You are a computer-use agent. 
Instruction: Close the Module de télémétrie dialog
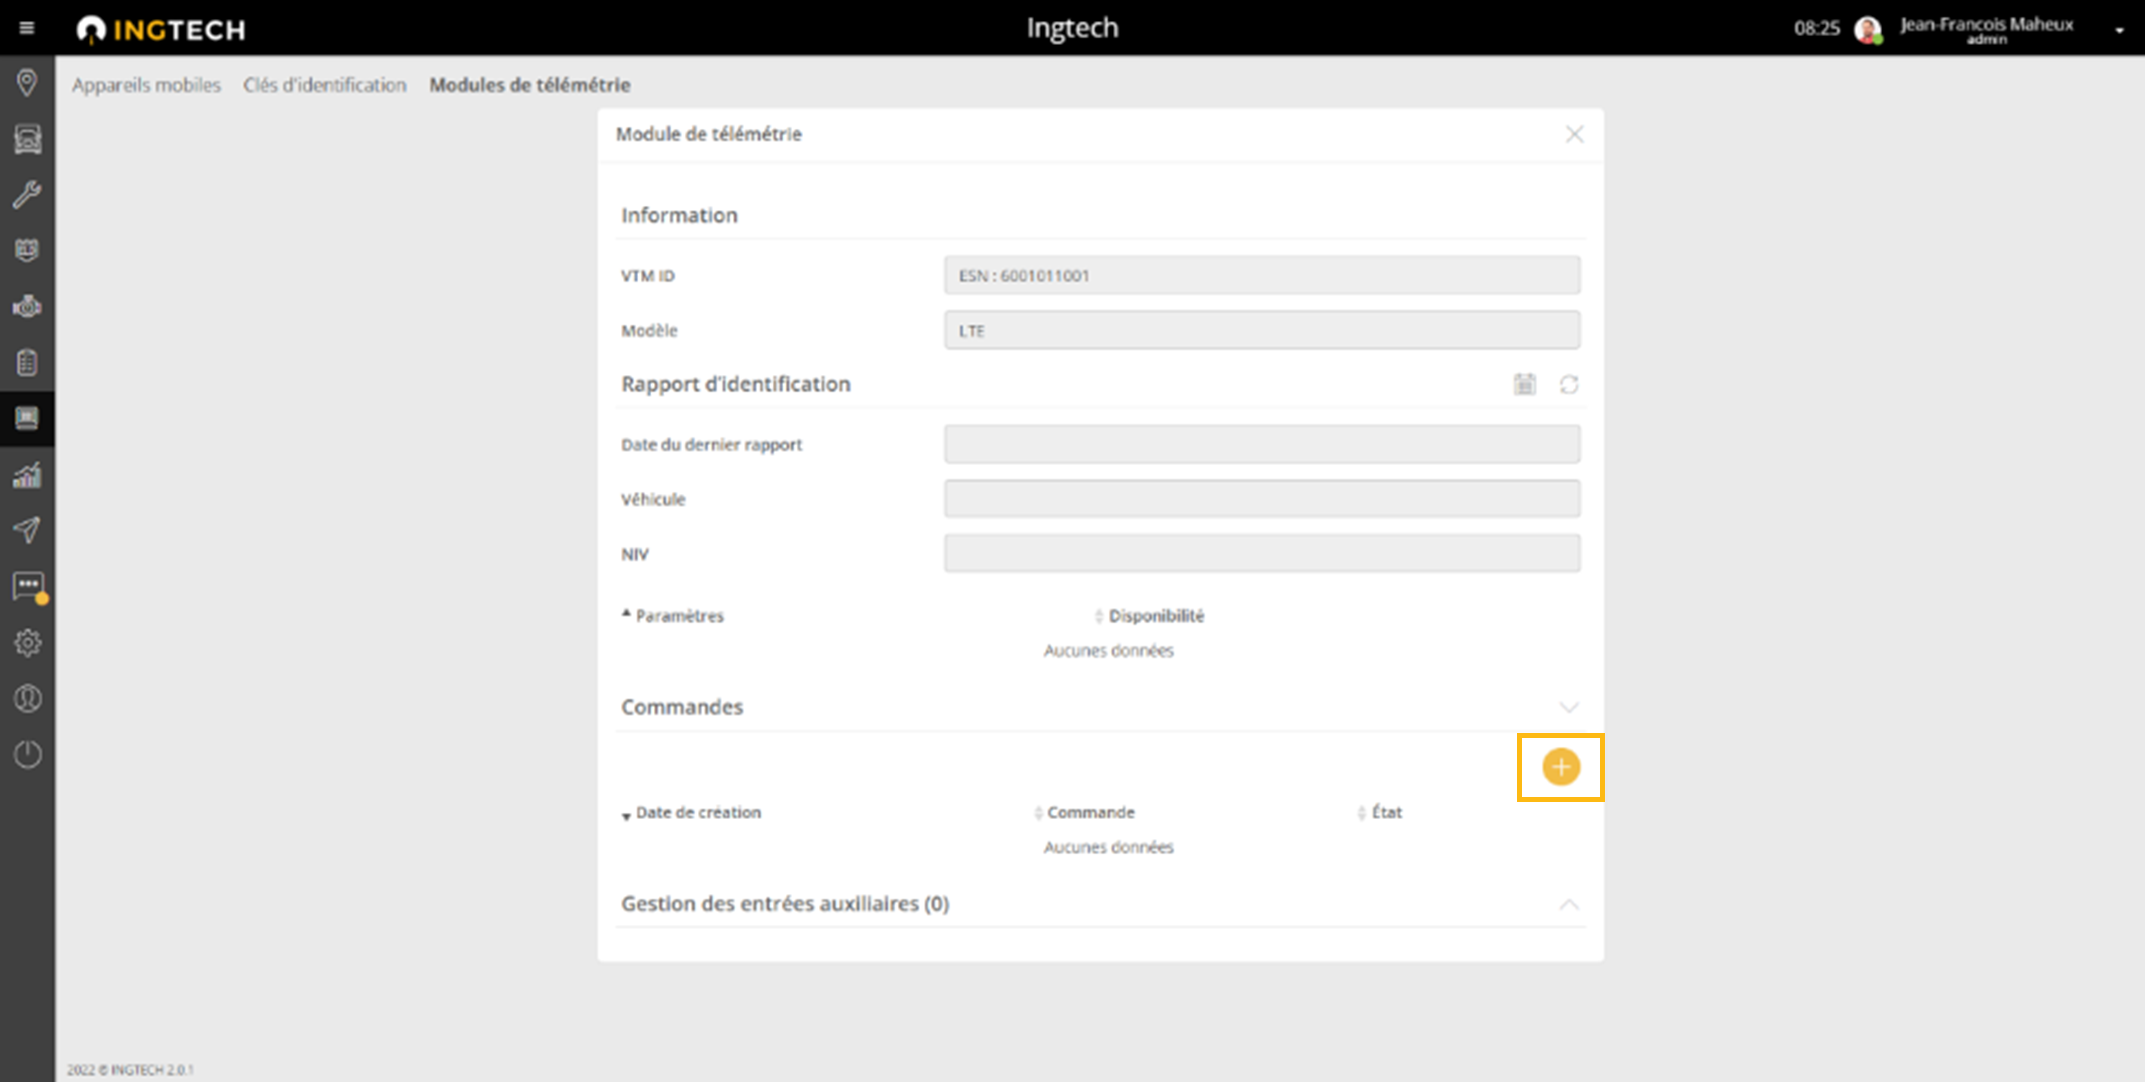tap(1574, 134)
